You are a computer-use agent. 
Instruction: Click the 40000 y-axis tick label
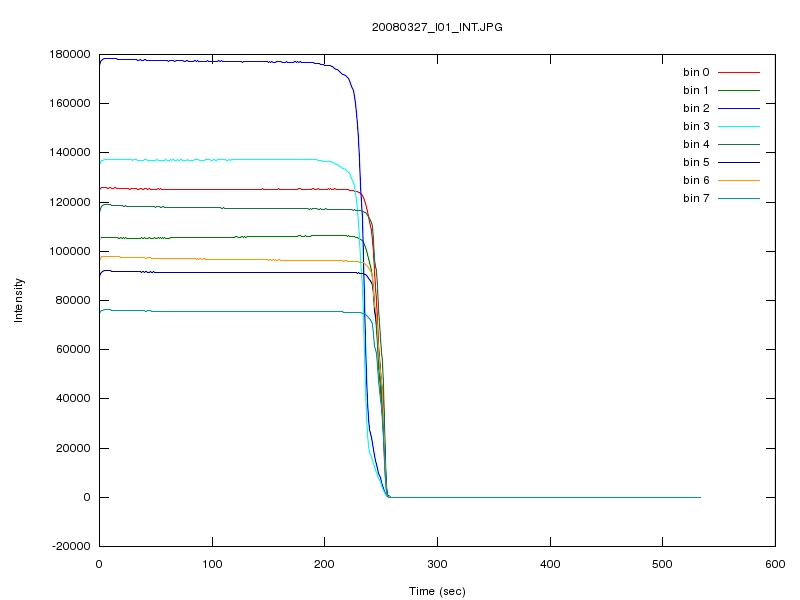pyautogui.click(x=73, y=398)
